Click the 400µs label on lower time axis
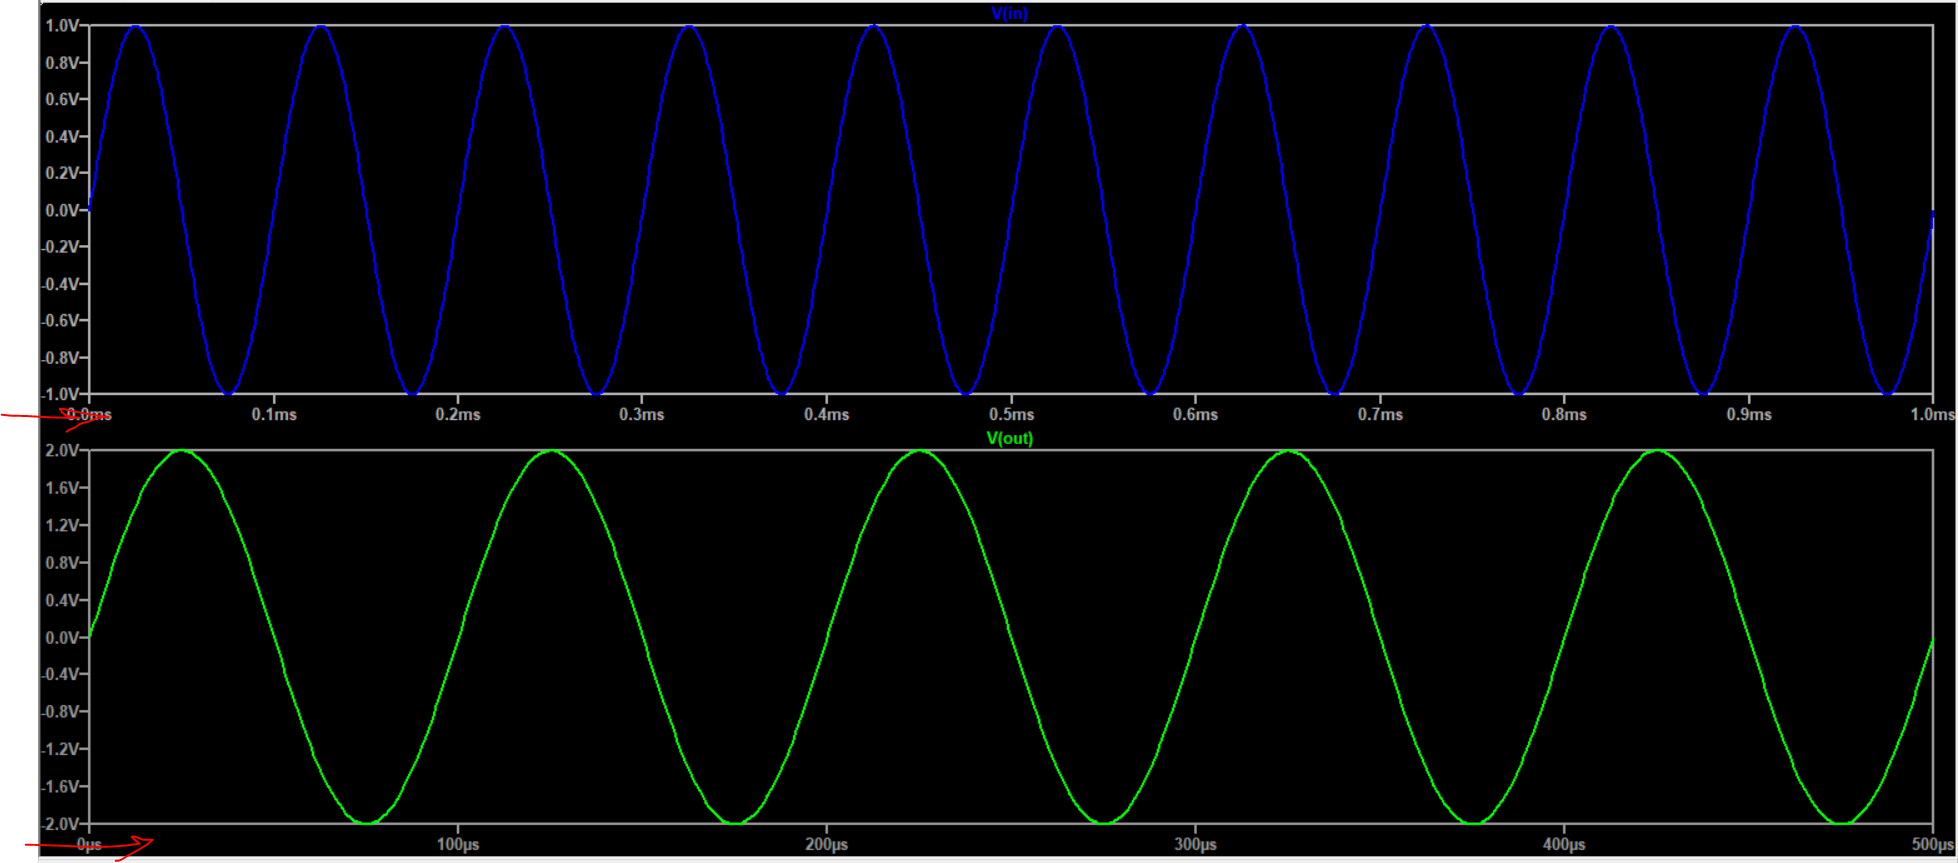 pyautogui.click(x=1564, y=844)
